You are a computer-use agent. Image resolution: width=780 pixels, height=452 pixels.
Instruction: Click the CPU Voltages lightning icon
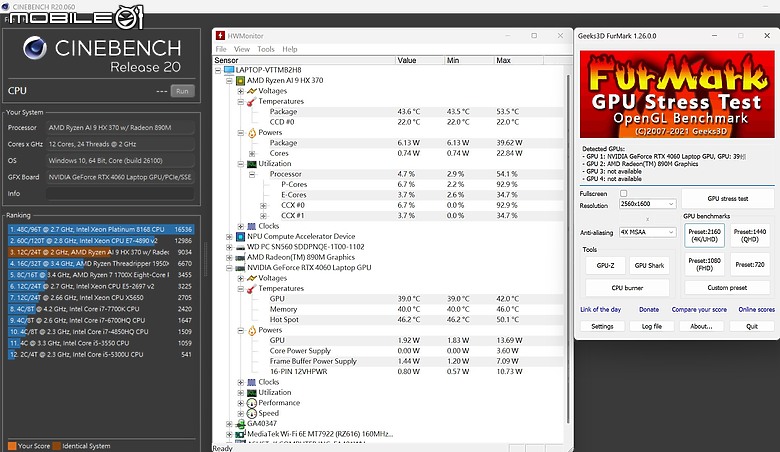252,91
